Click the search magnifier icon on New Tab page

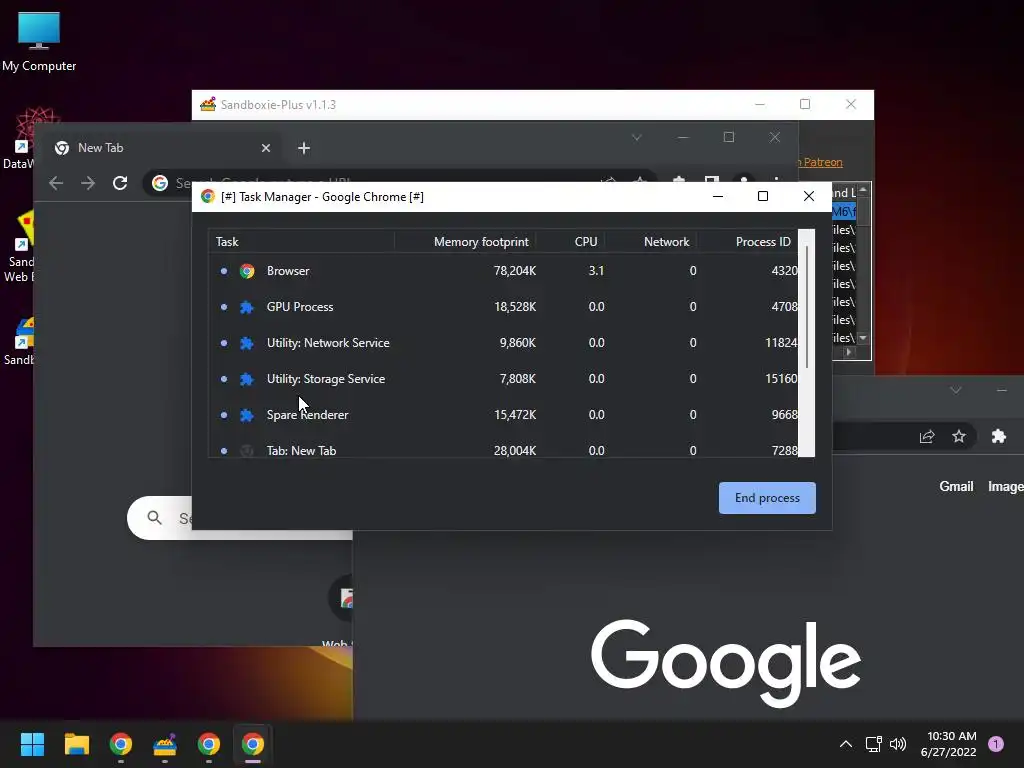[155, 518]
